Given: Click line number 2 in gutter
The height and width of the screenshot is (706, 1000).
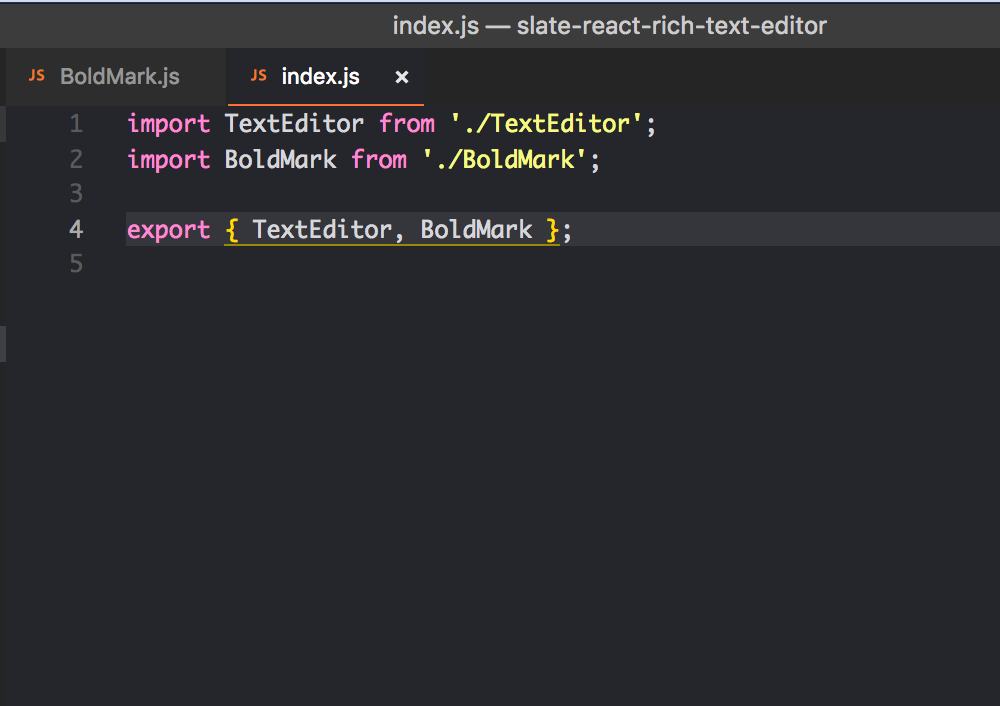Looking at the screenshot, I should (x=77, y=159).
